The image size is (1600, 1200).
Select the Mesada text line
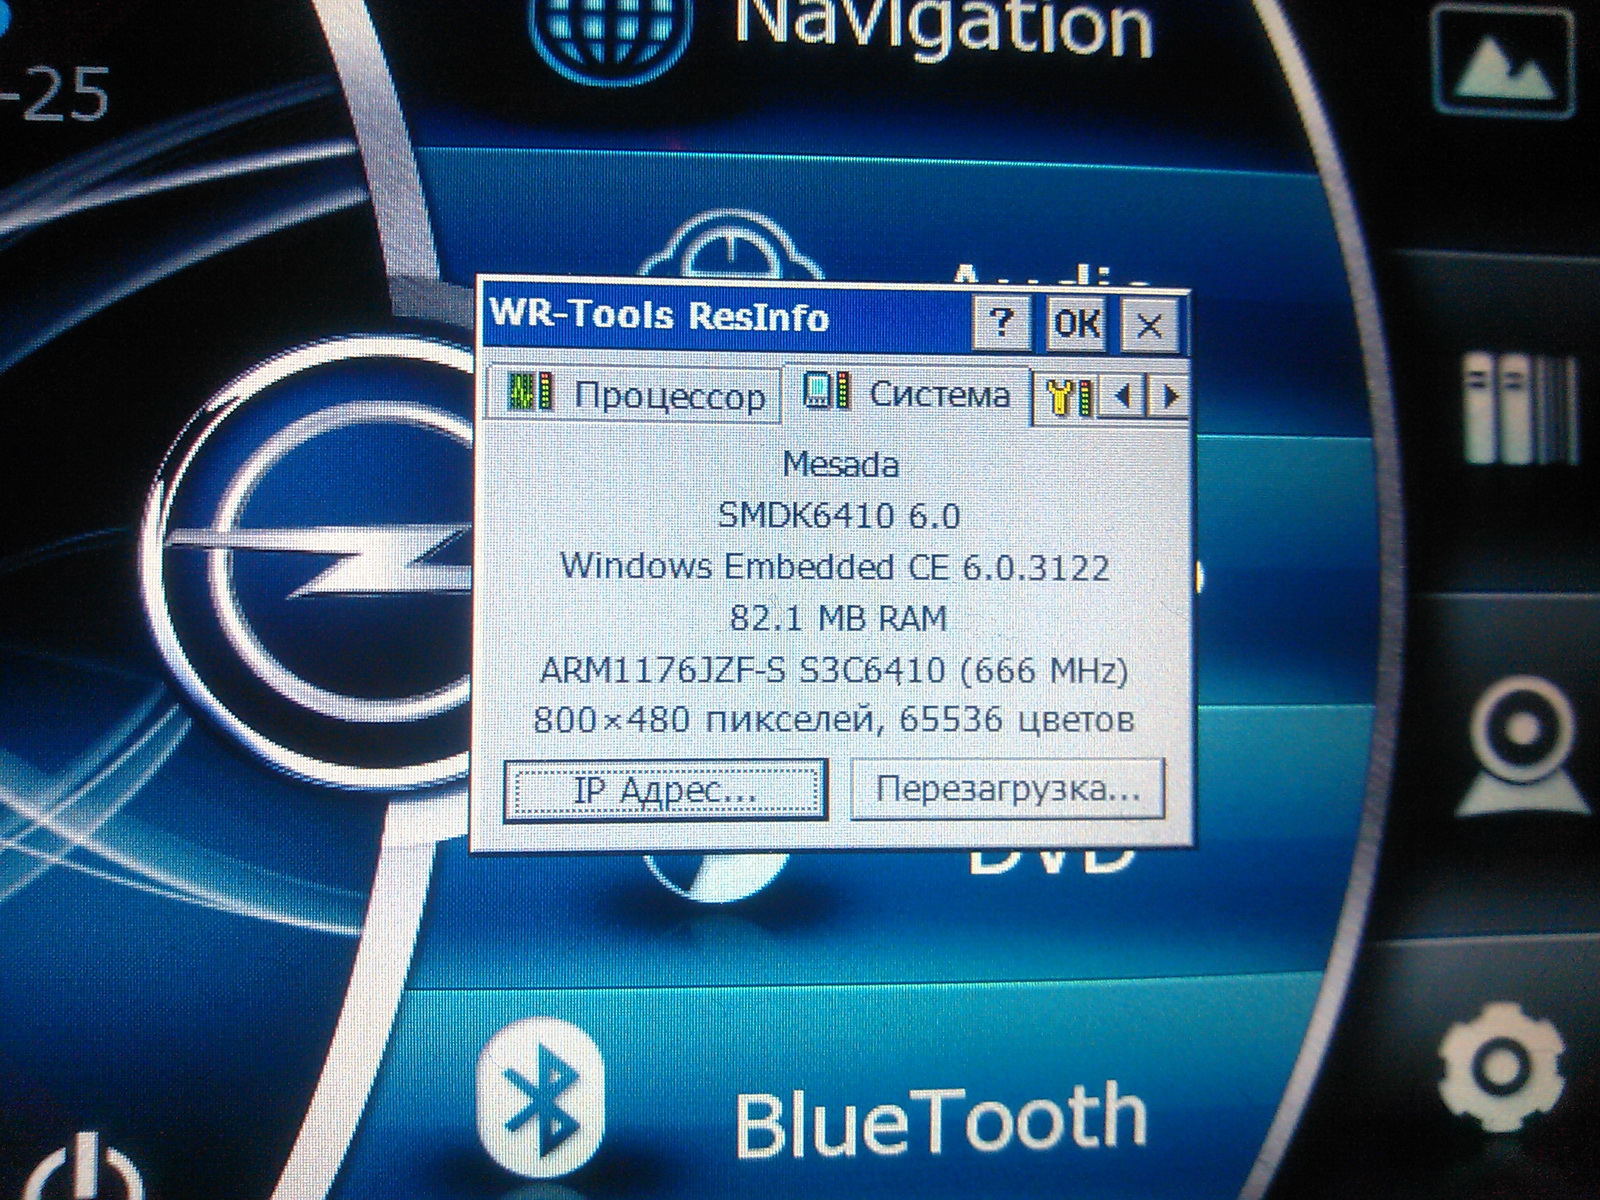click(840, 464)
